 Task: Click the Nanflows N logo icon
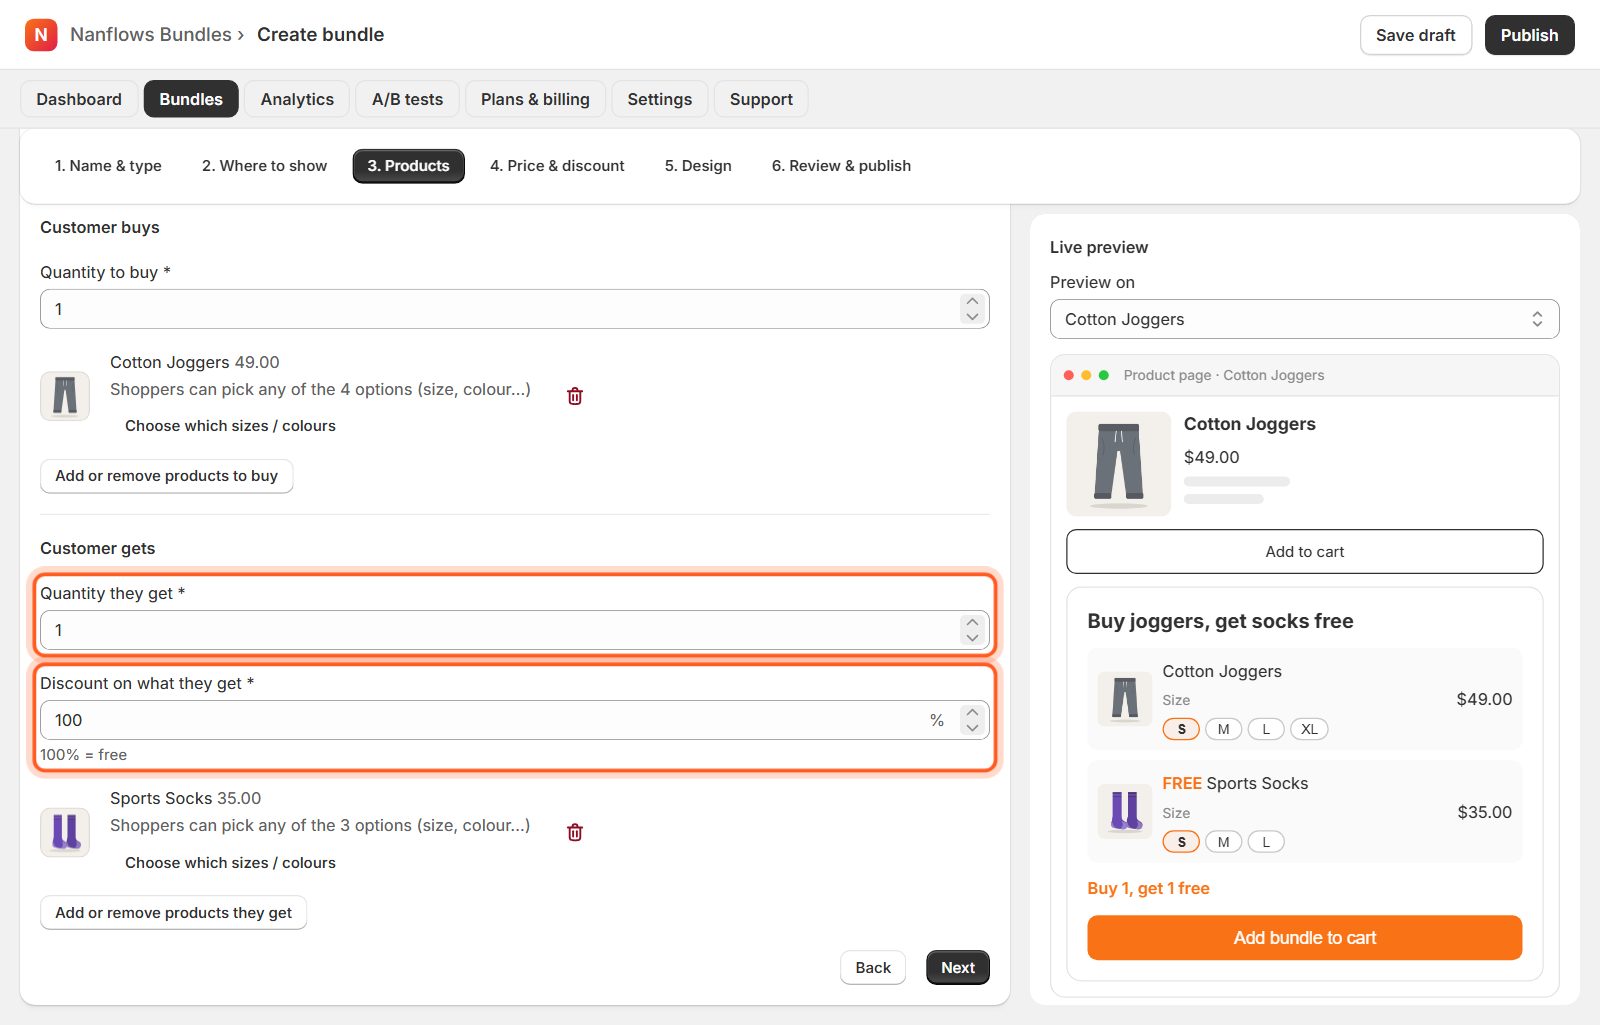click(41, 35)
